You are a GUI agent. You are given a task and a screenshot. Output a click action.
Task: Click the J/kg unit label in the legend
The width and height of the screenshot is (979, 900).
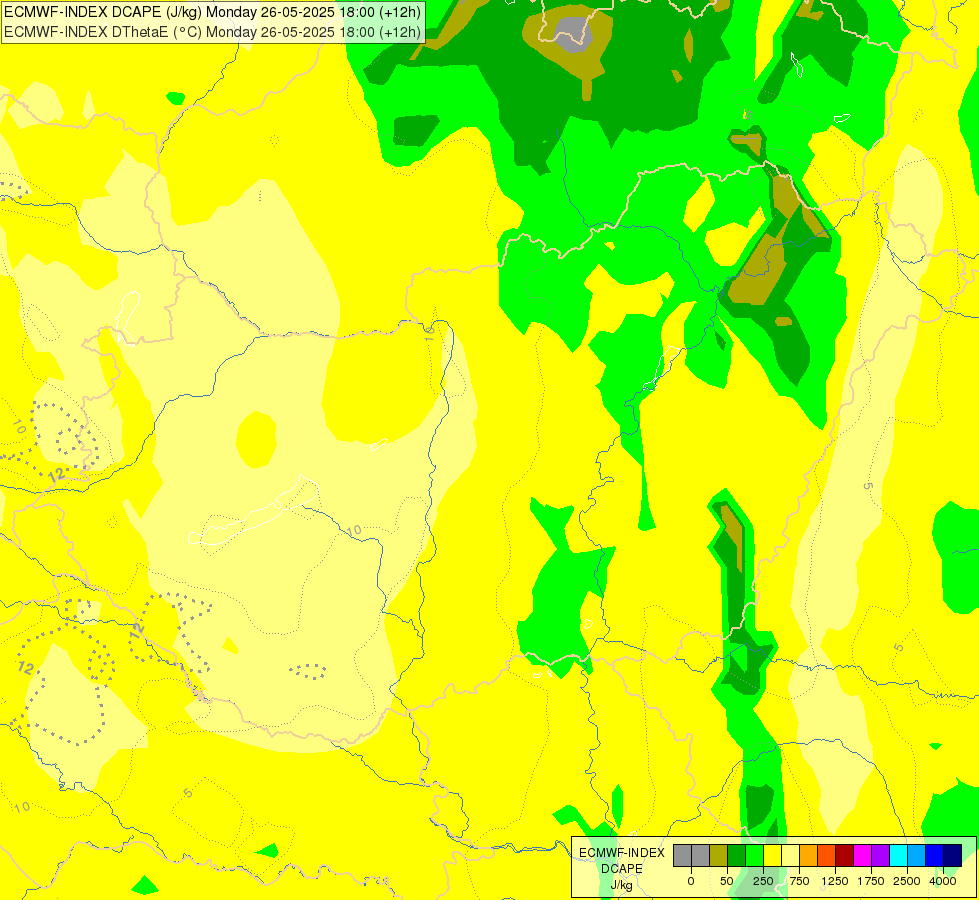coord(622,886)
